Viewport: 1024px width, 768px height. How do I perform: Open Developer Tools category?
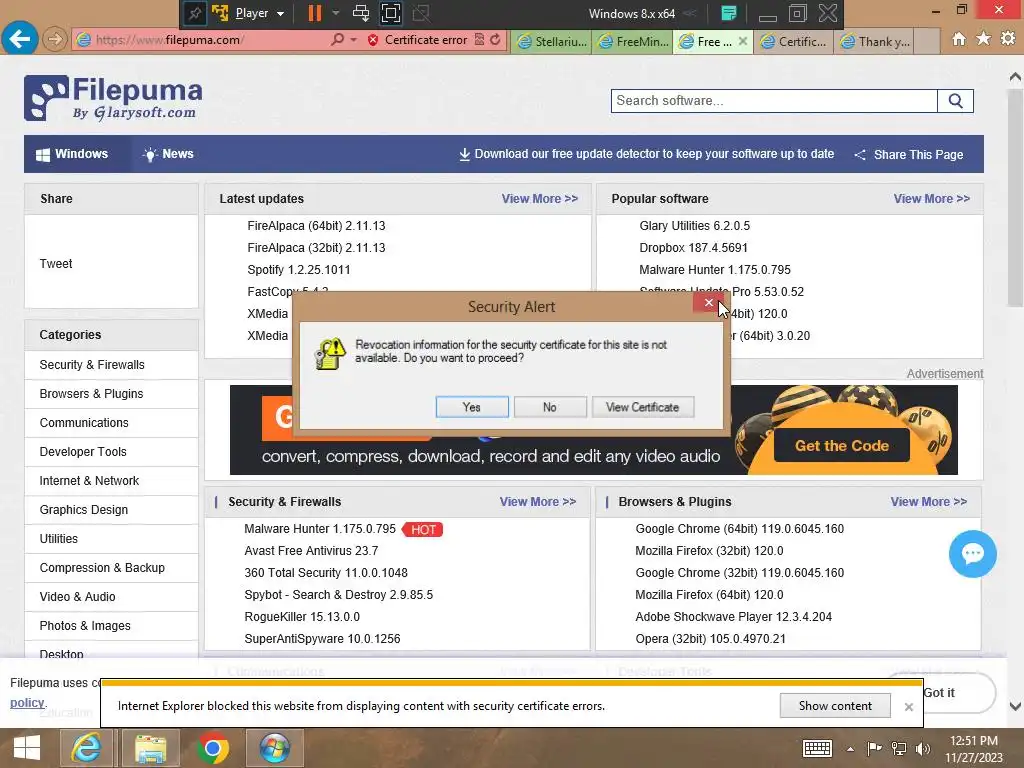point(83,452)
